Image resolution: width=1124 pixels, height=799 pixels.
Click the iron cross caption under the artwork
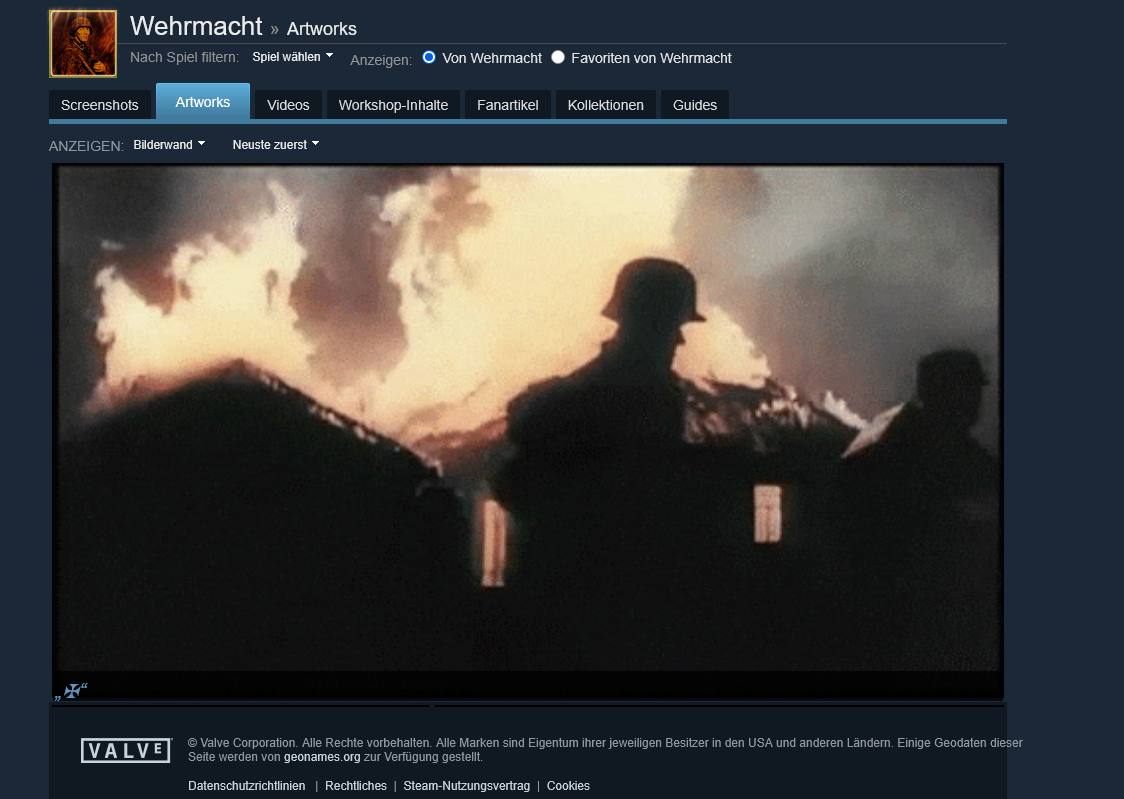pyautogui.click(x=72, y=690)
